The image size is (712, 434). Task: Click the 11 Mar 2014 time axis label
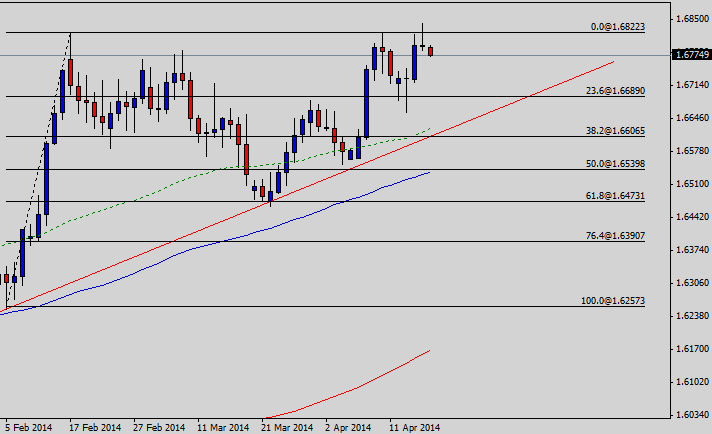tap(222, 426)
